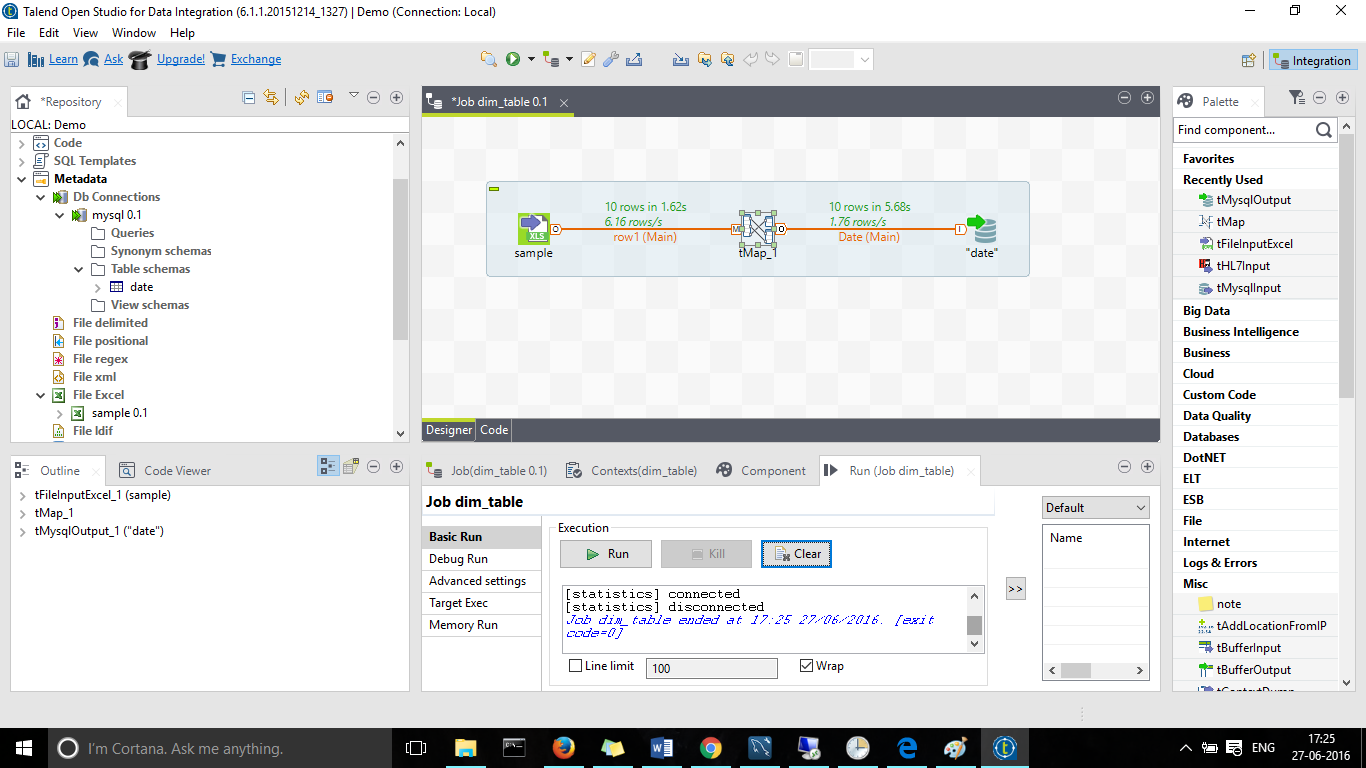This screenshot has width=1366, height=768.
Task: Collapse the Metadata tree node
Action: tap(22, 178)
